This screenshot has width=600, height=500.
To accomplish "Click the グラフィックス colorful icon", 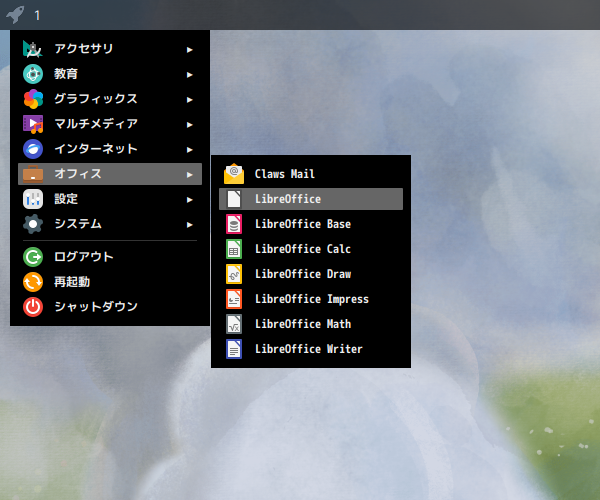I will tap(33, 99).
